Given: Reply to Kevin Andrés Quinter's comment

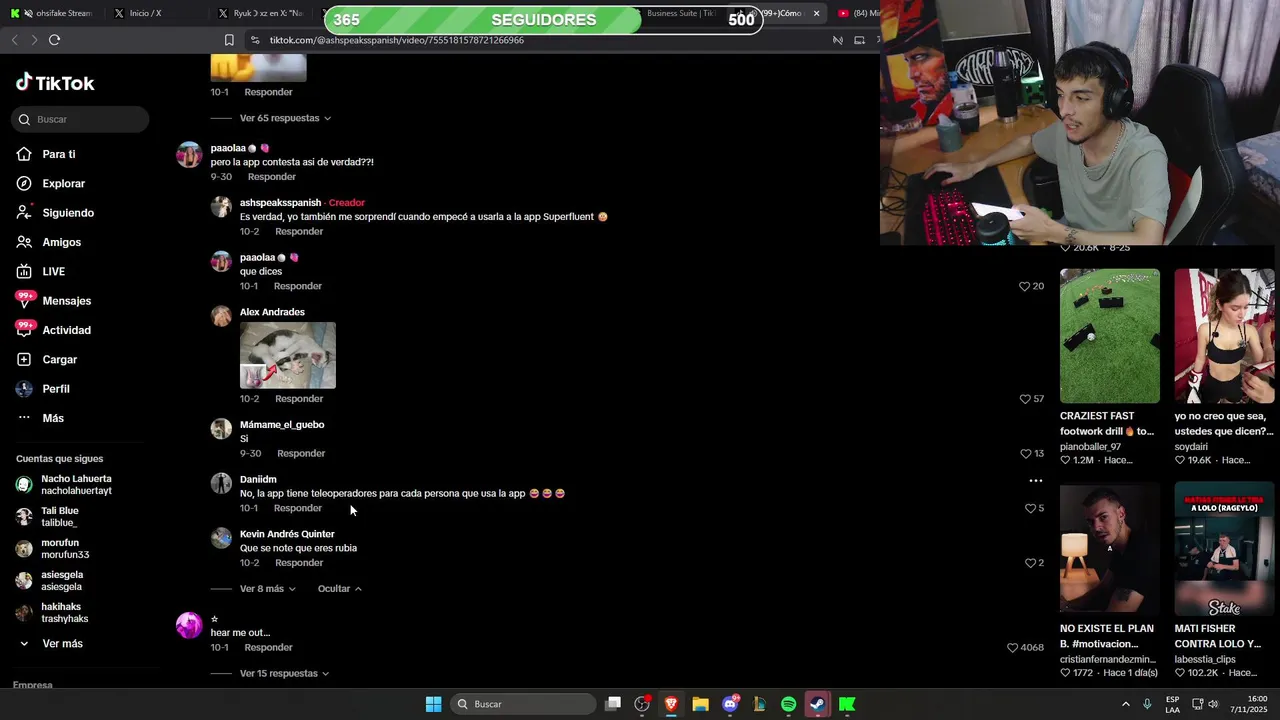Looking at the screenshot, I should pyautogui.click(x=299, y=563).
